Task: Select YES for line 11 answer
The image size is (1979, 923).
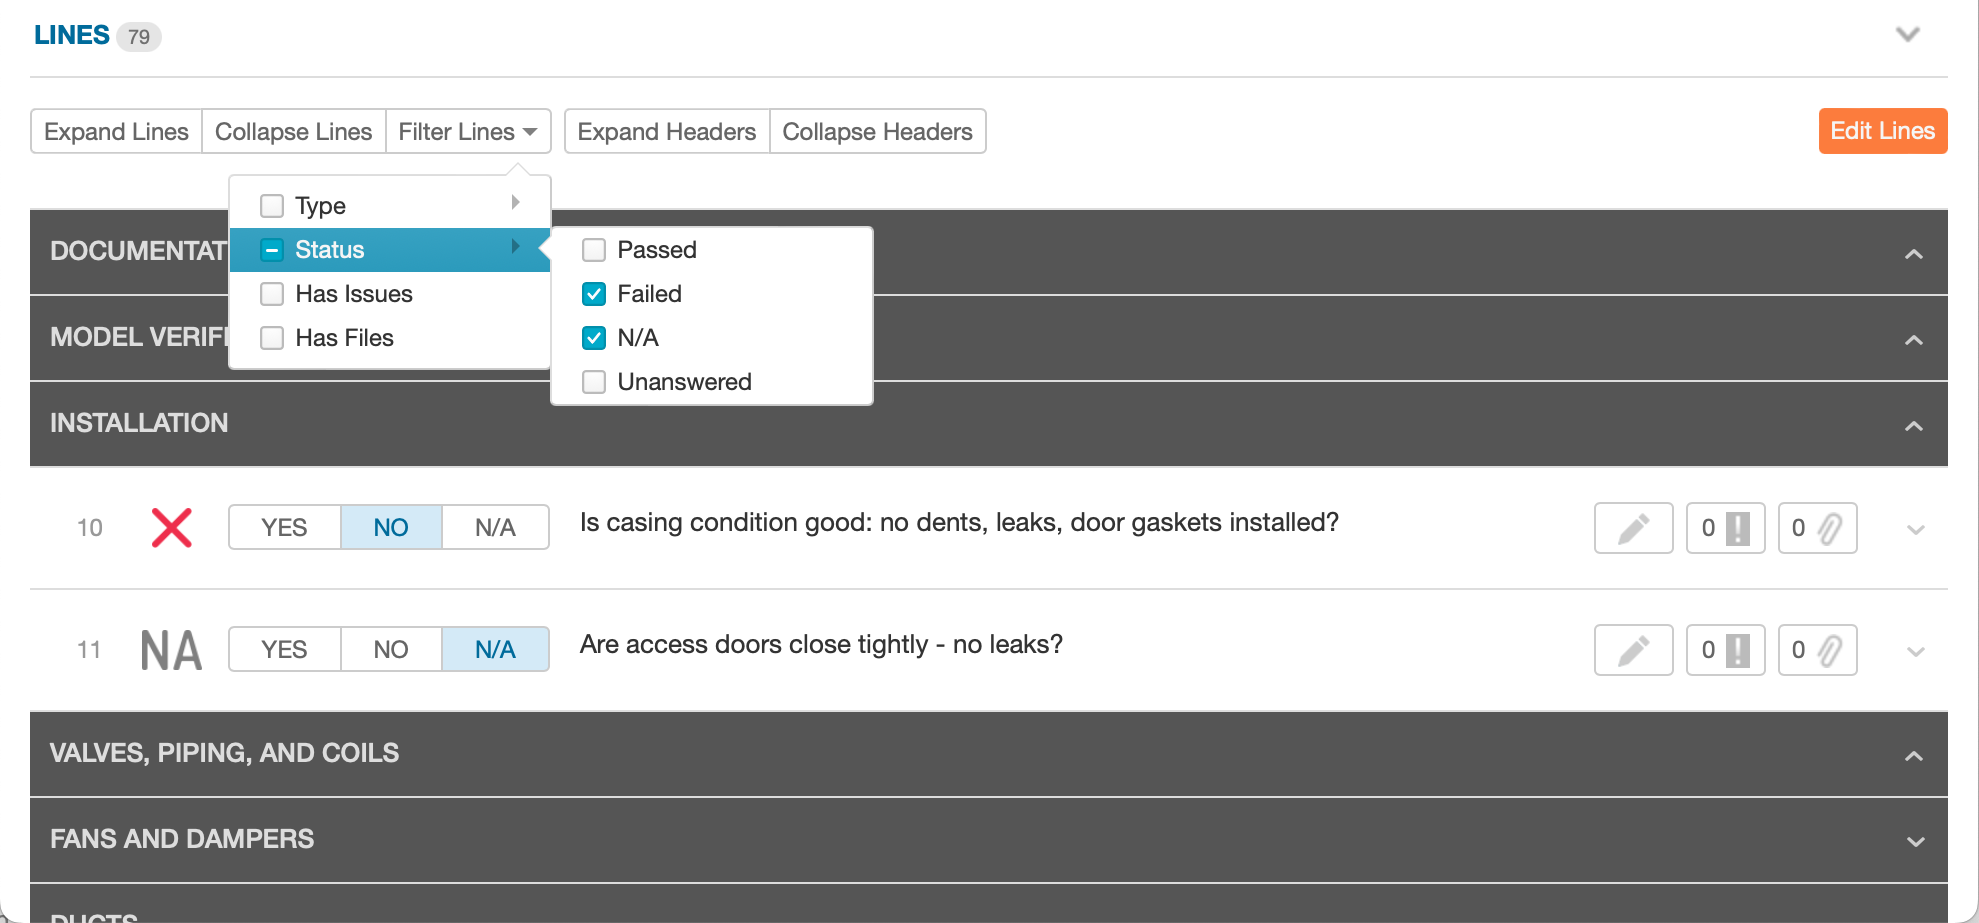Action: click(x=284, y=650)
